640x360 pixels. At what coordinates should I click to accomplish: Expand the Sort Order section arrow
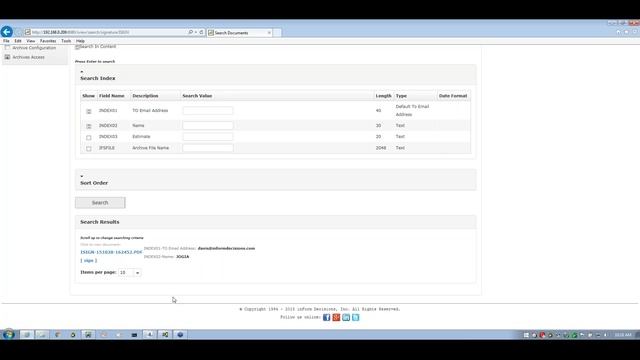(82, 176)
